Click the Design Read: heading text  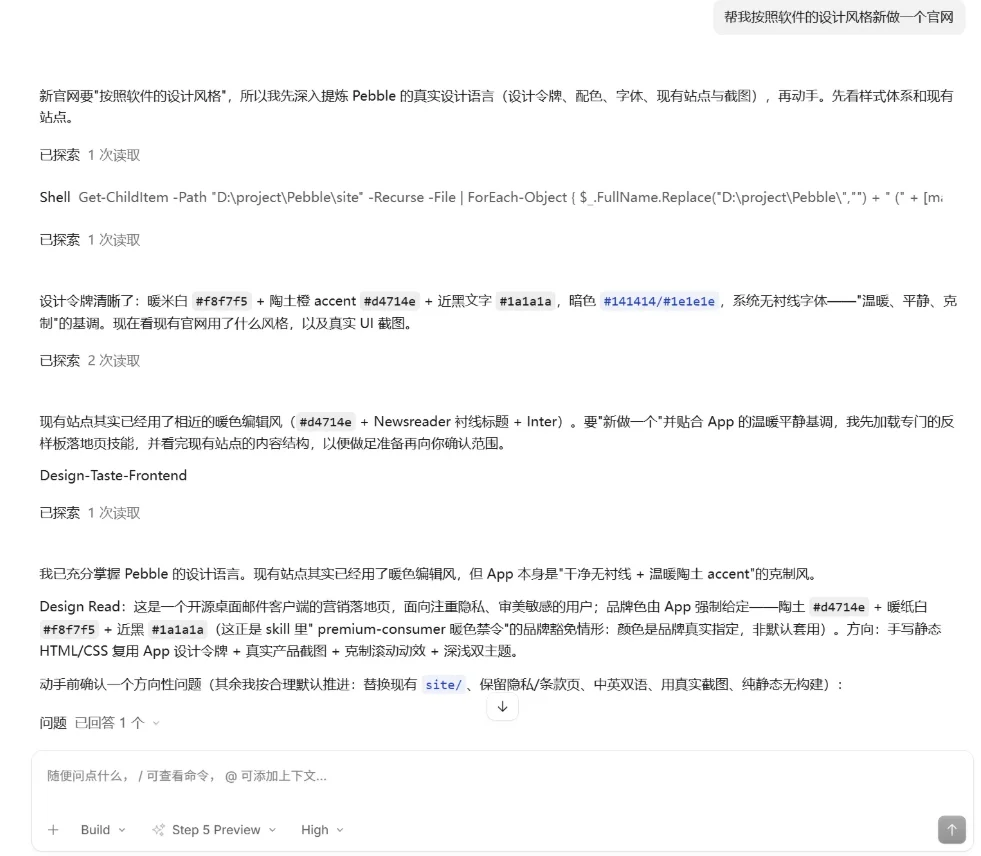coord(83,606)
